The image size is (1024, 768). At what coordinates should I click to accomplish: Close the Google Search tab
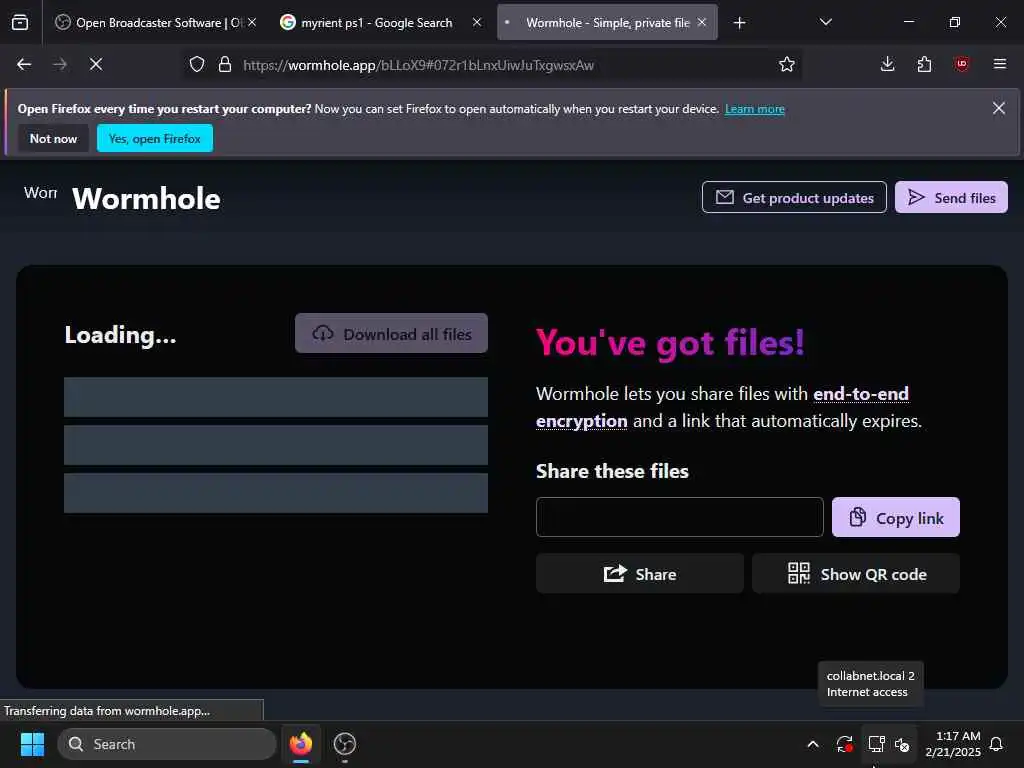pyautogui.click(x=477, y=22)
